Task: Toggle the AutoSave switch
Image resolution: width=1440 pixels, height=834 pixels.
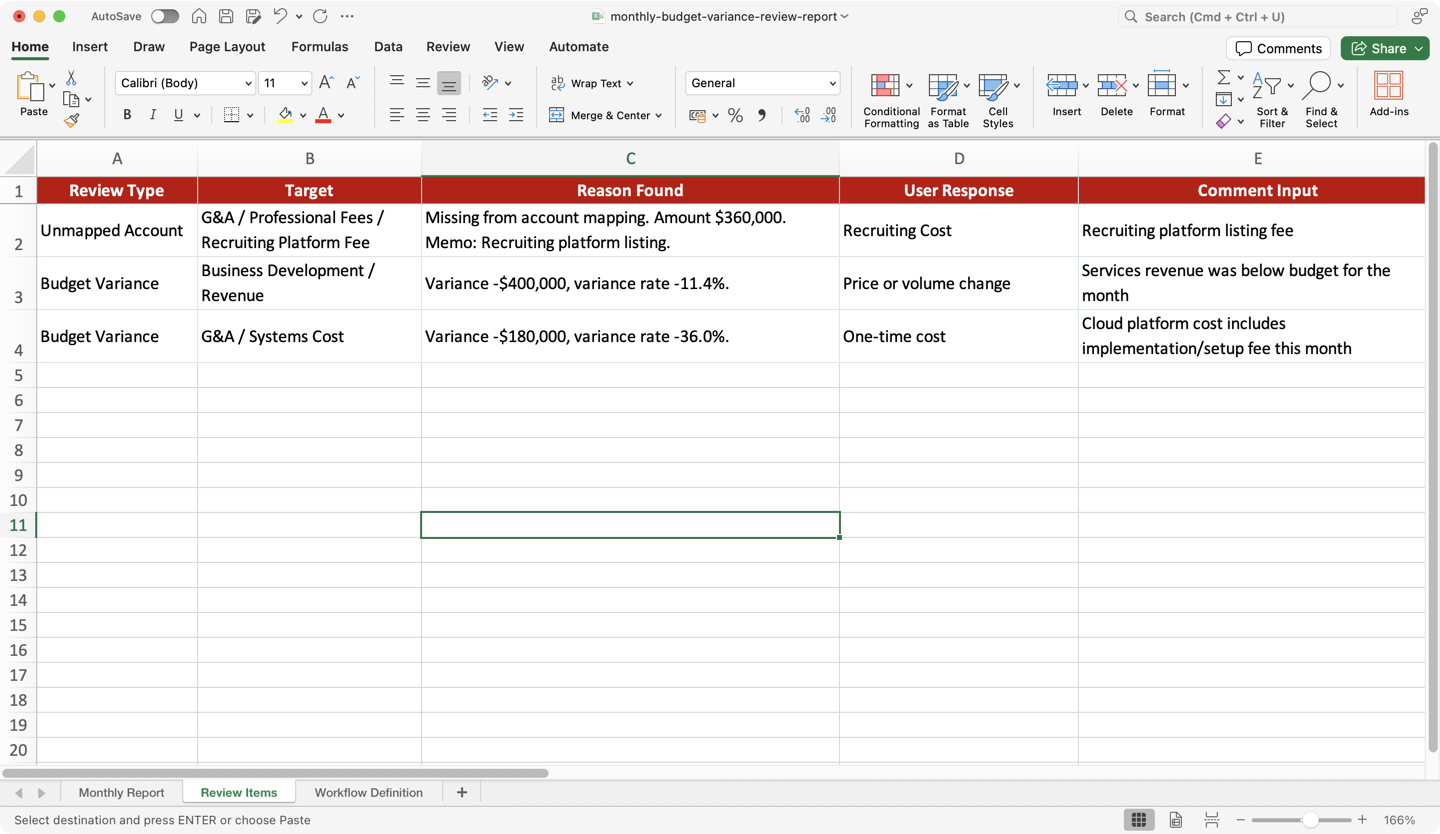Action: pyautogui.click(x=165, y=16)
